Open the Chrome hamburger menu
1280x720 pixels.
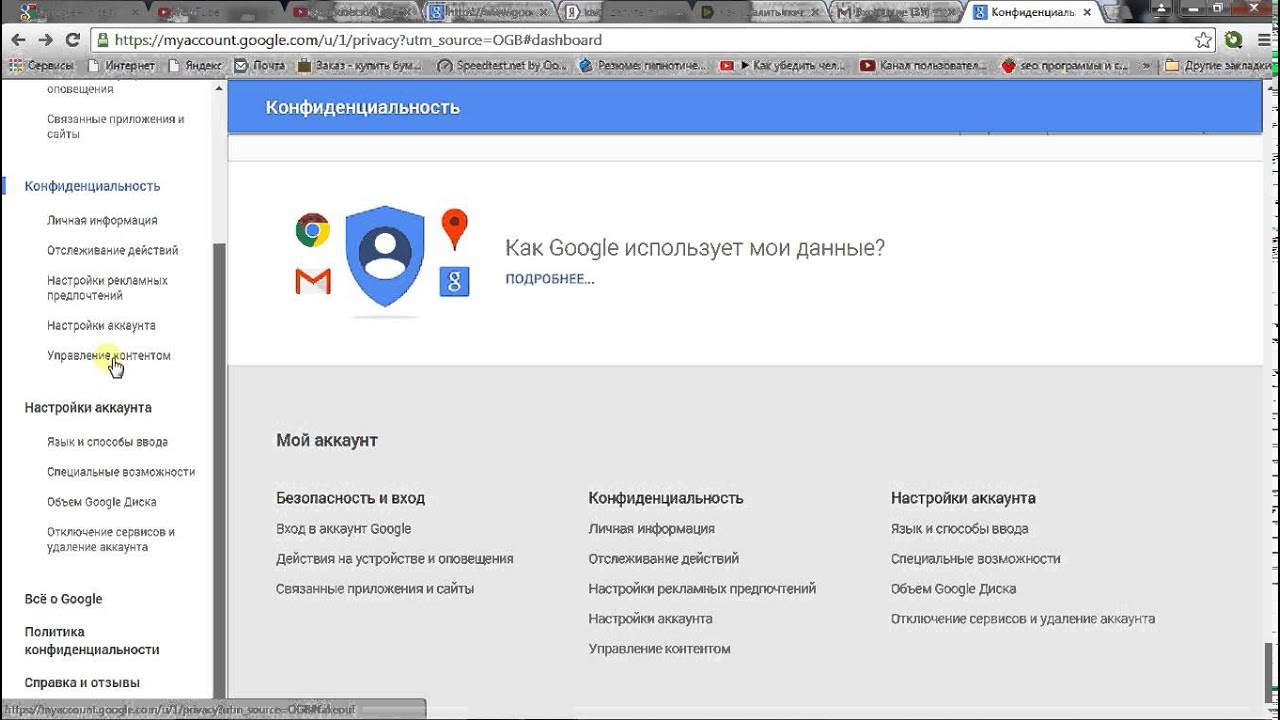pyautogui.click(x=1263, y=40)
